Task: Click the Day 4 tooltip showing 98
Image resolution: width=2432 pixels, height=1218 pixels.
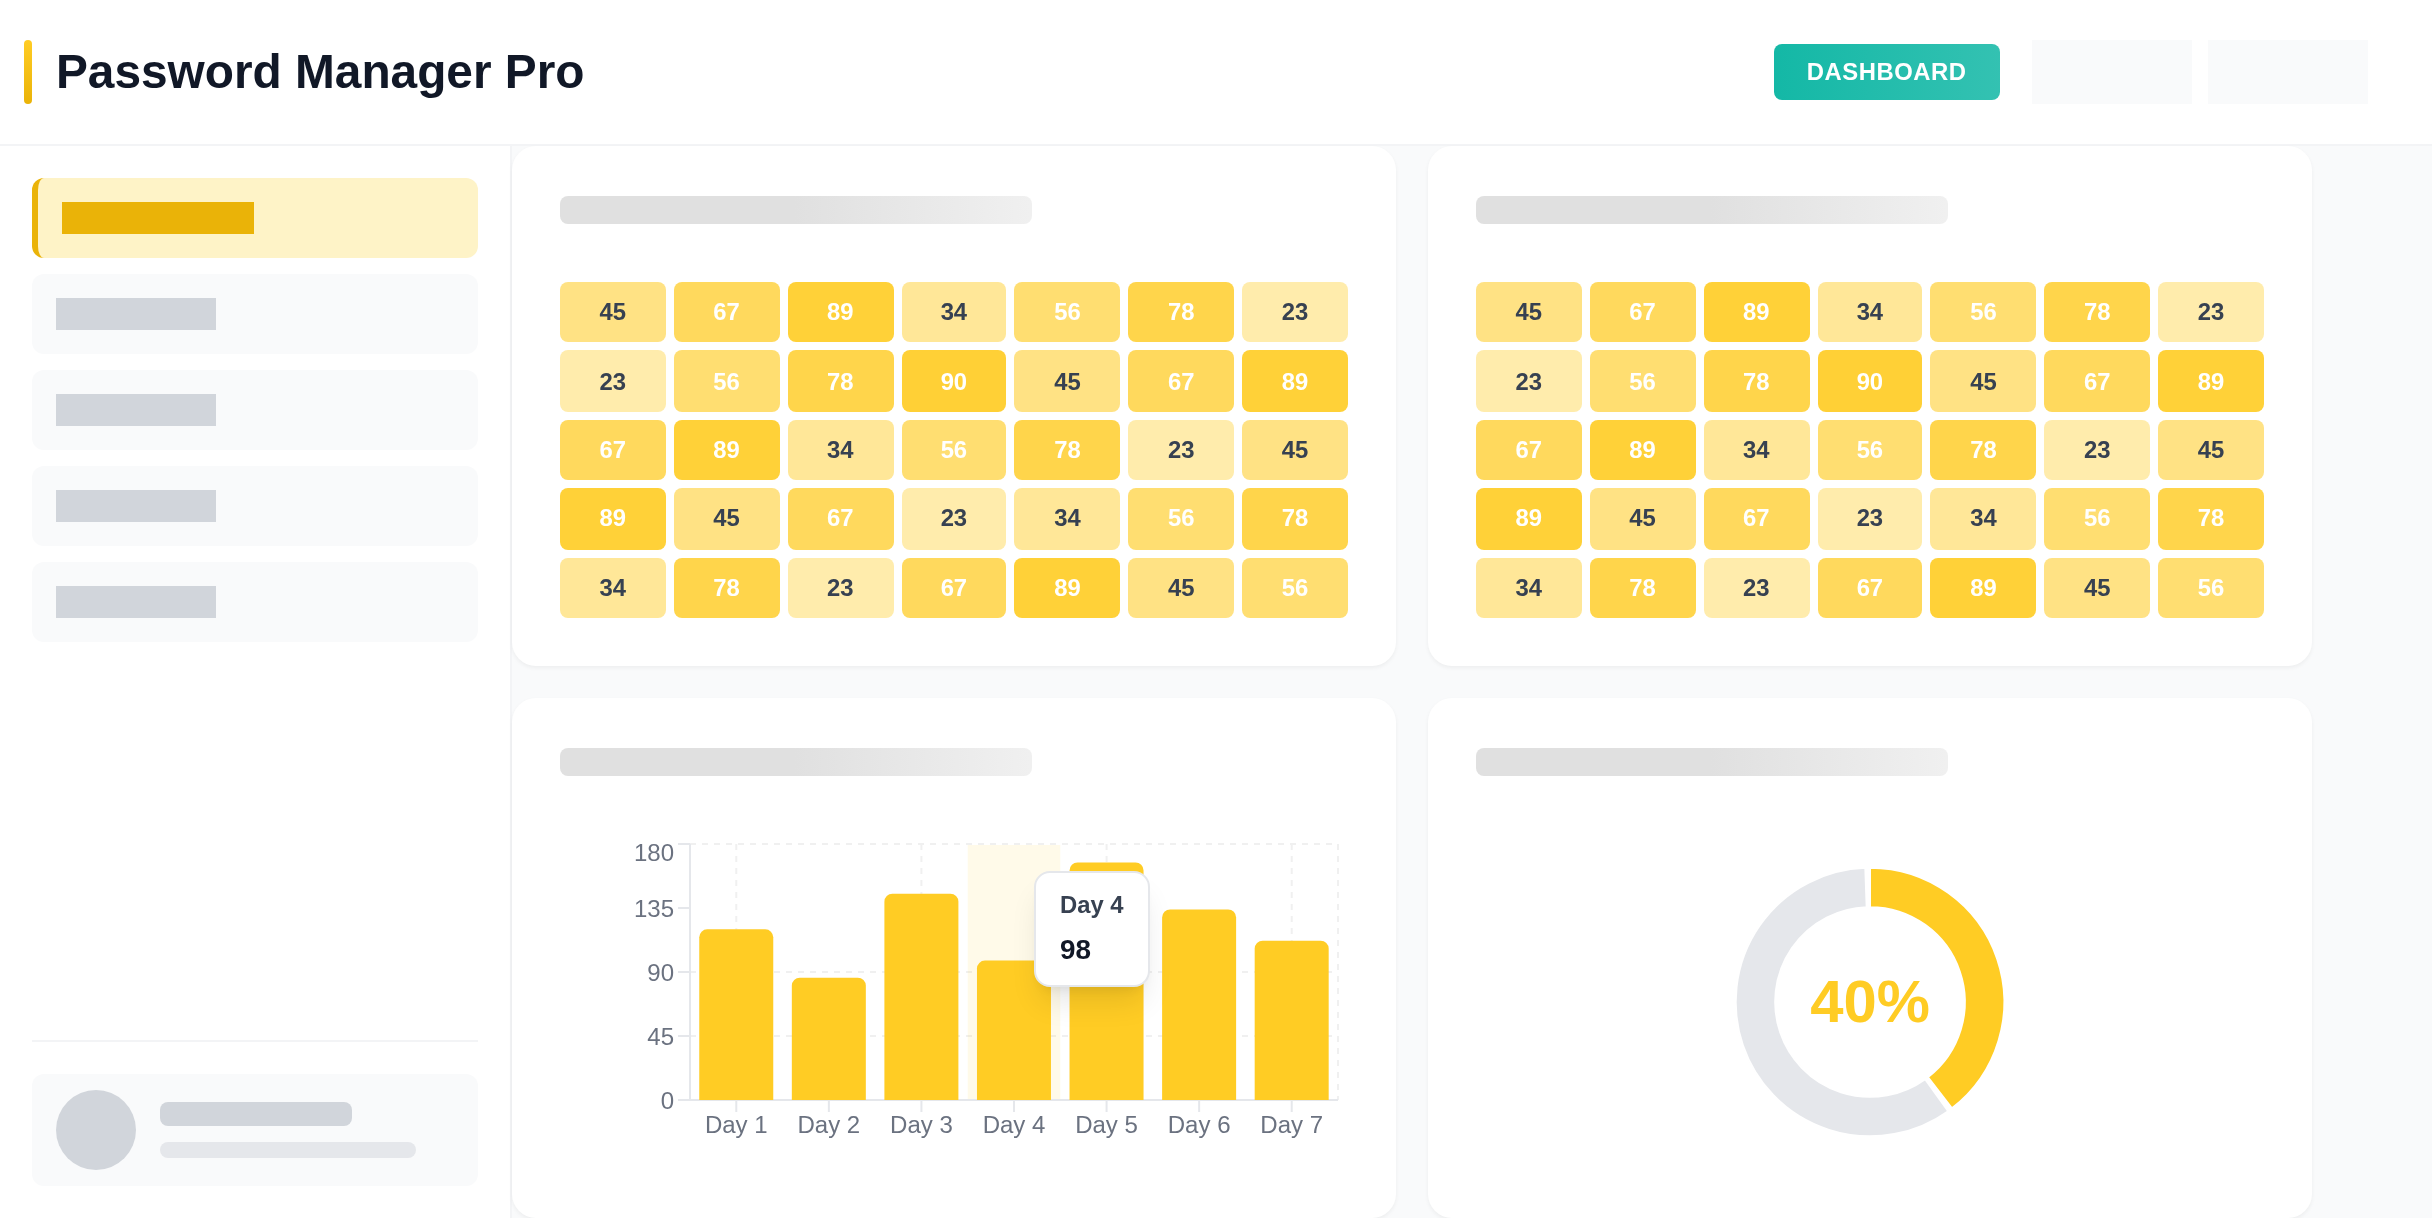Action: click(1091, 929)
